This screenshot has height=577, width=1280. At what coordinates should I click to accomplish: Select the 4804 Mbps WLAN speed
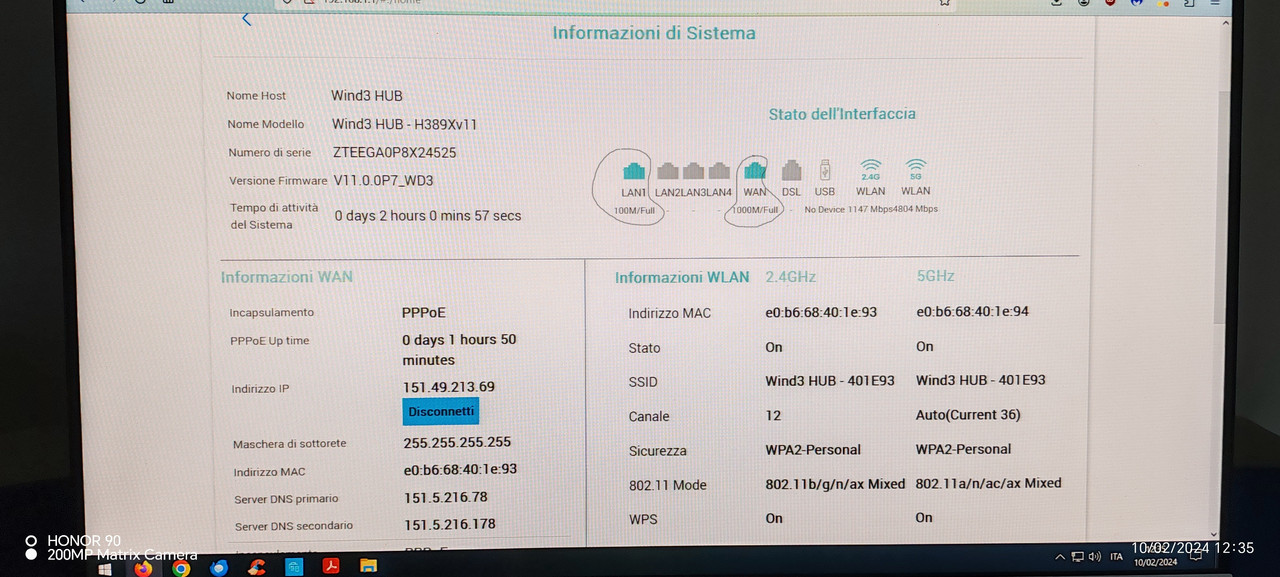[x=915, y=209]
